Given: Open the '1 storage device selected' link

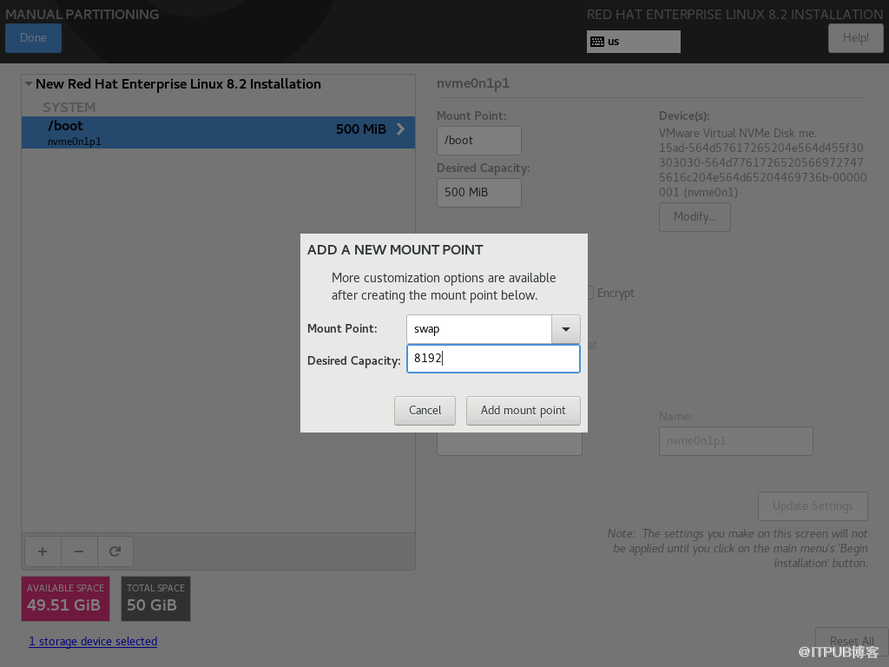Looking at the screenshot, I should 93,641.
